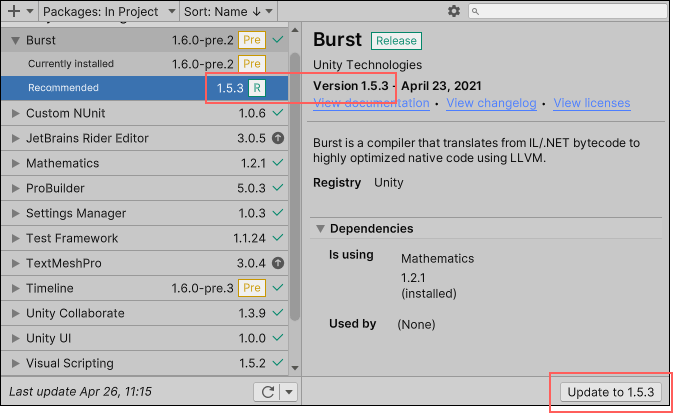Open View documentation link
The image size is (675, 414).
[371, 103]
